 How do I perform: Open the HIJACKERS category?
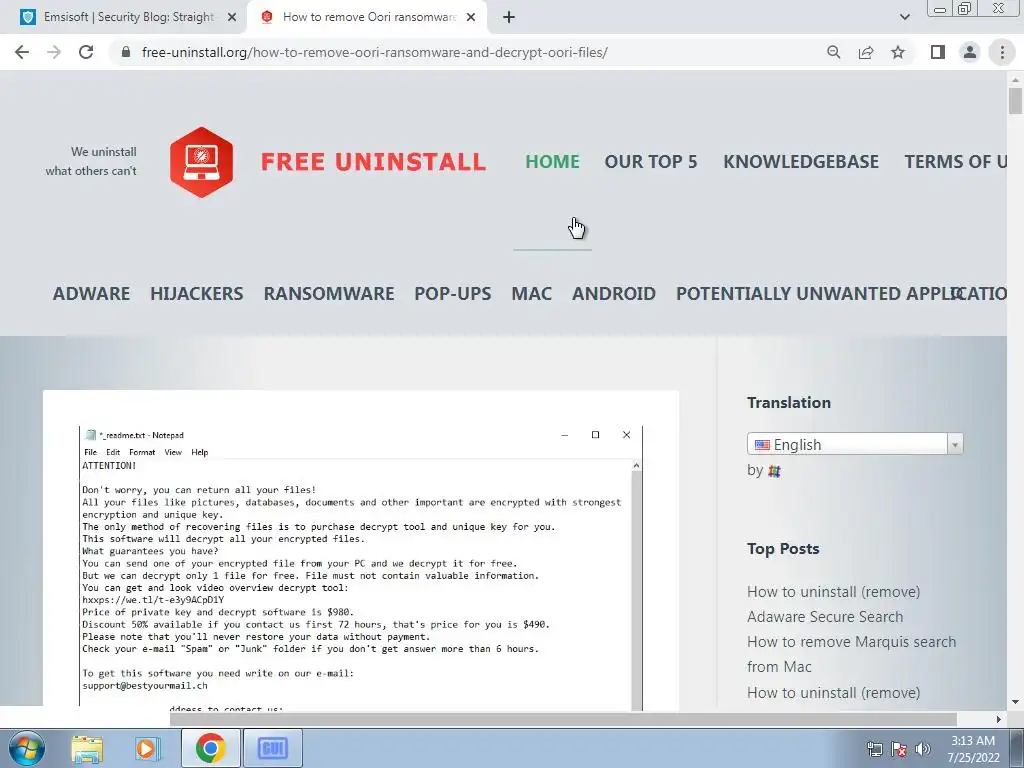pos(197,294)
